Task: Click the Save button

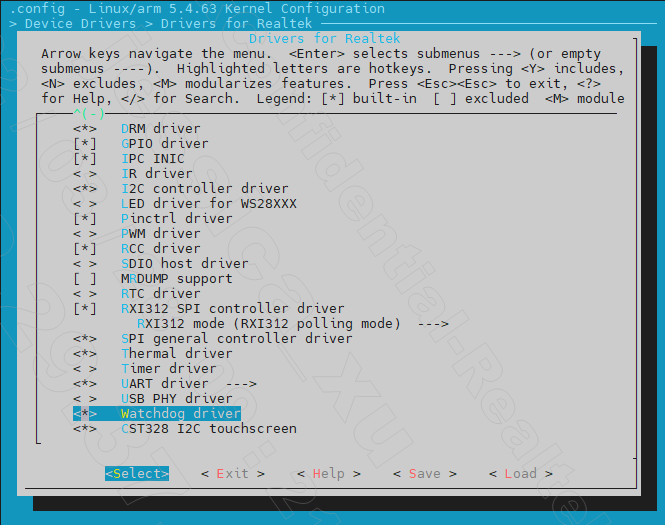Action: tap(424, 474)
